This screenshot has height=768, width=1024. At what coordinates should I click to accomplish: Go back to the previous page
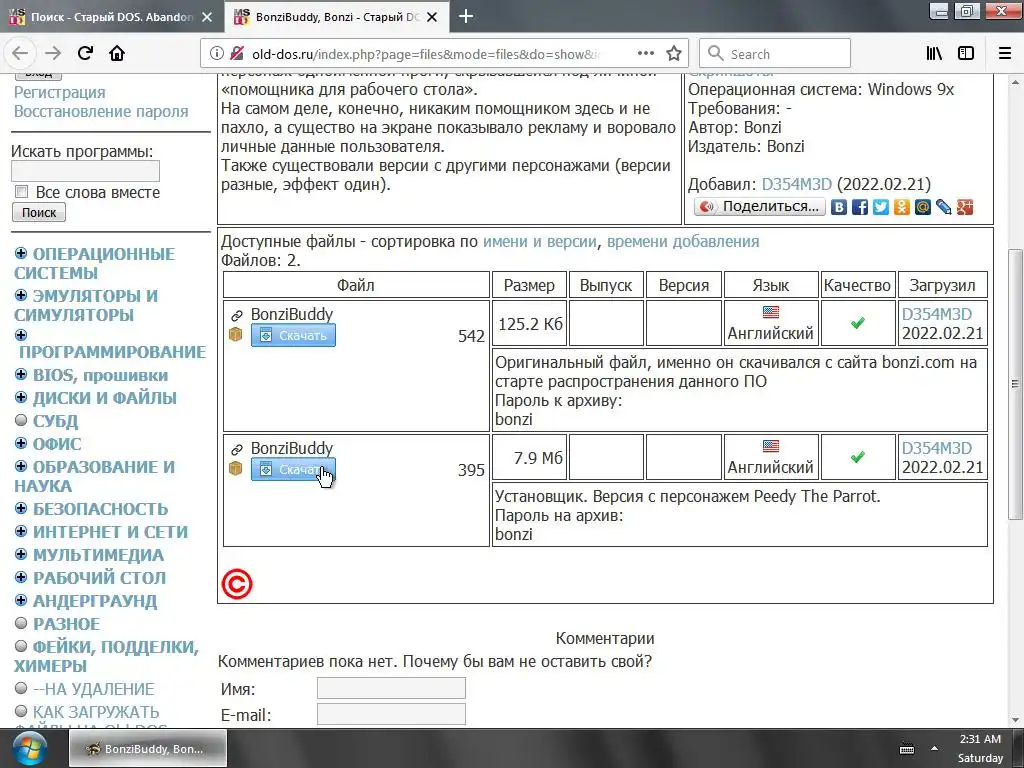(x=20, y=54)
